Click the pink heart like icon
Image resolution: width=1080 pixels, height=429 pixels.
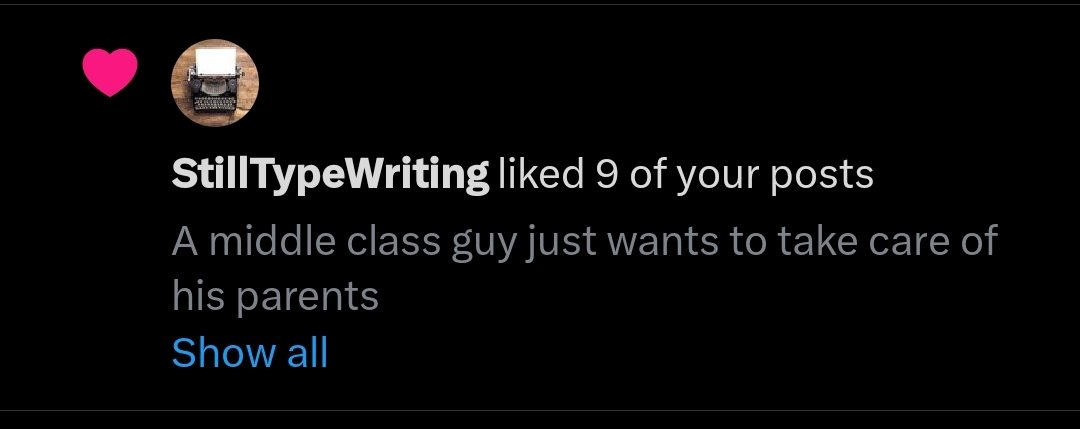click(x=110, y=72)
